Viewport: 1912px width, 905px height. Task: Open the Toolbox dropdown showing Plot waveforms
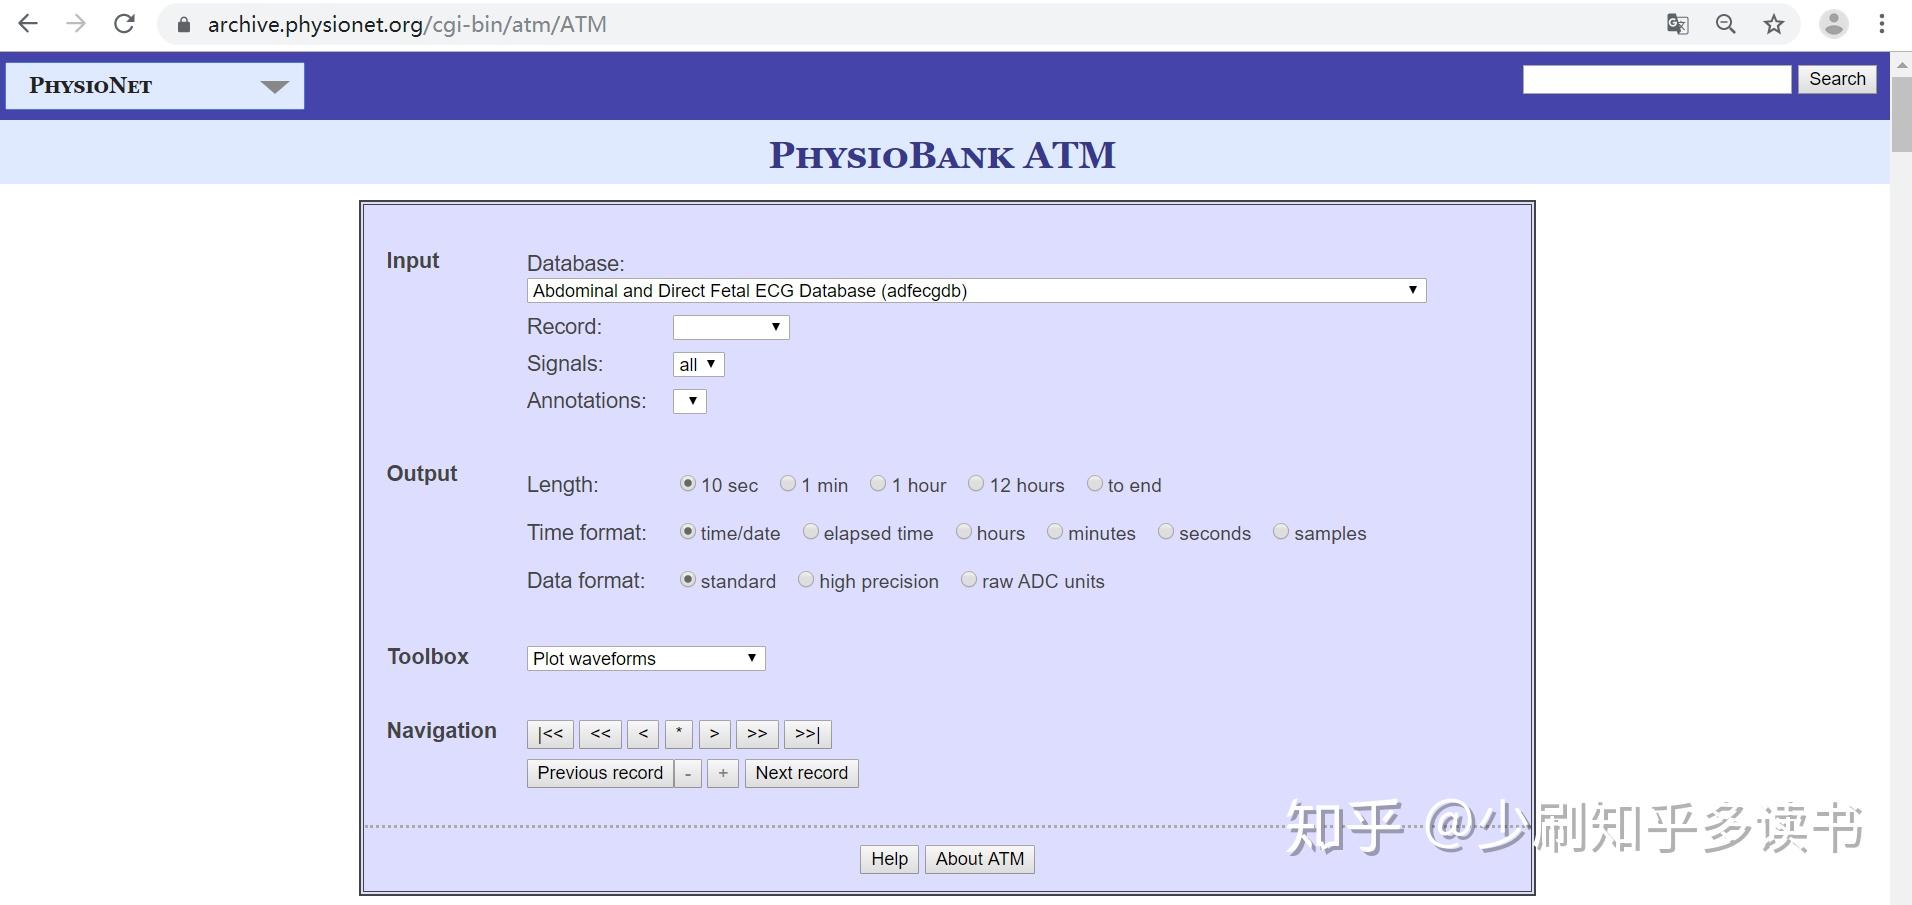[645, 657]
